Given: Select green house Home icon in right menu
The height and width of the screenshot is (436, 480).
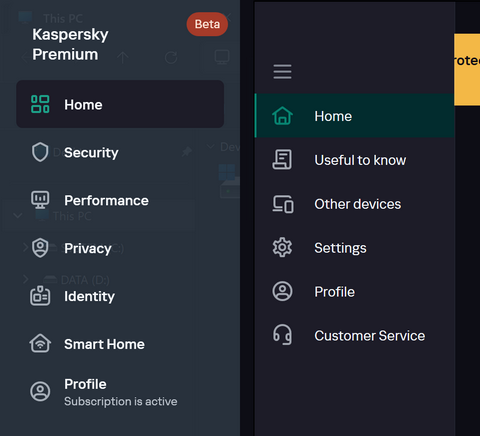Looking at the screenshot, I should click(282, 116).
